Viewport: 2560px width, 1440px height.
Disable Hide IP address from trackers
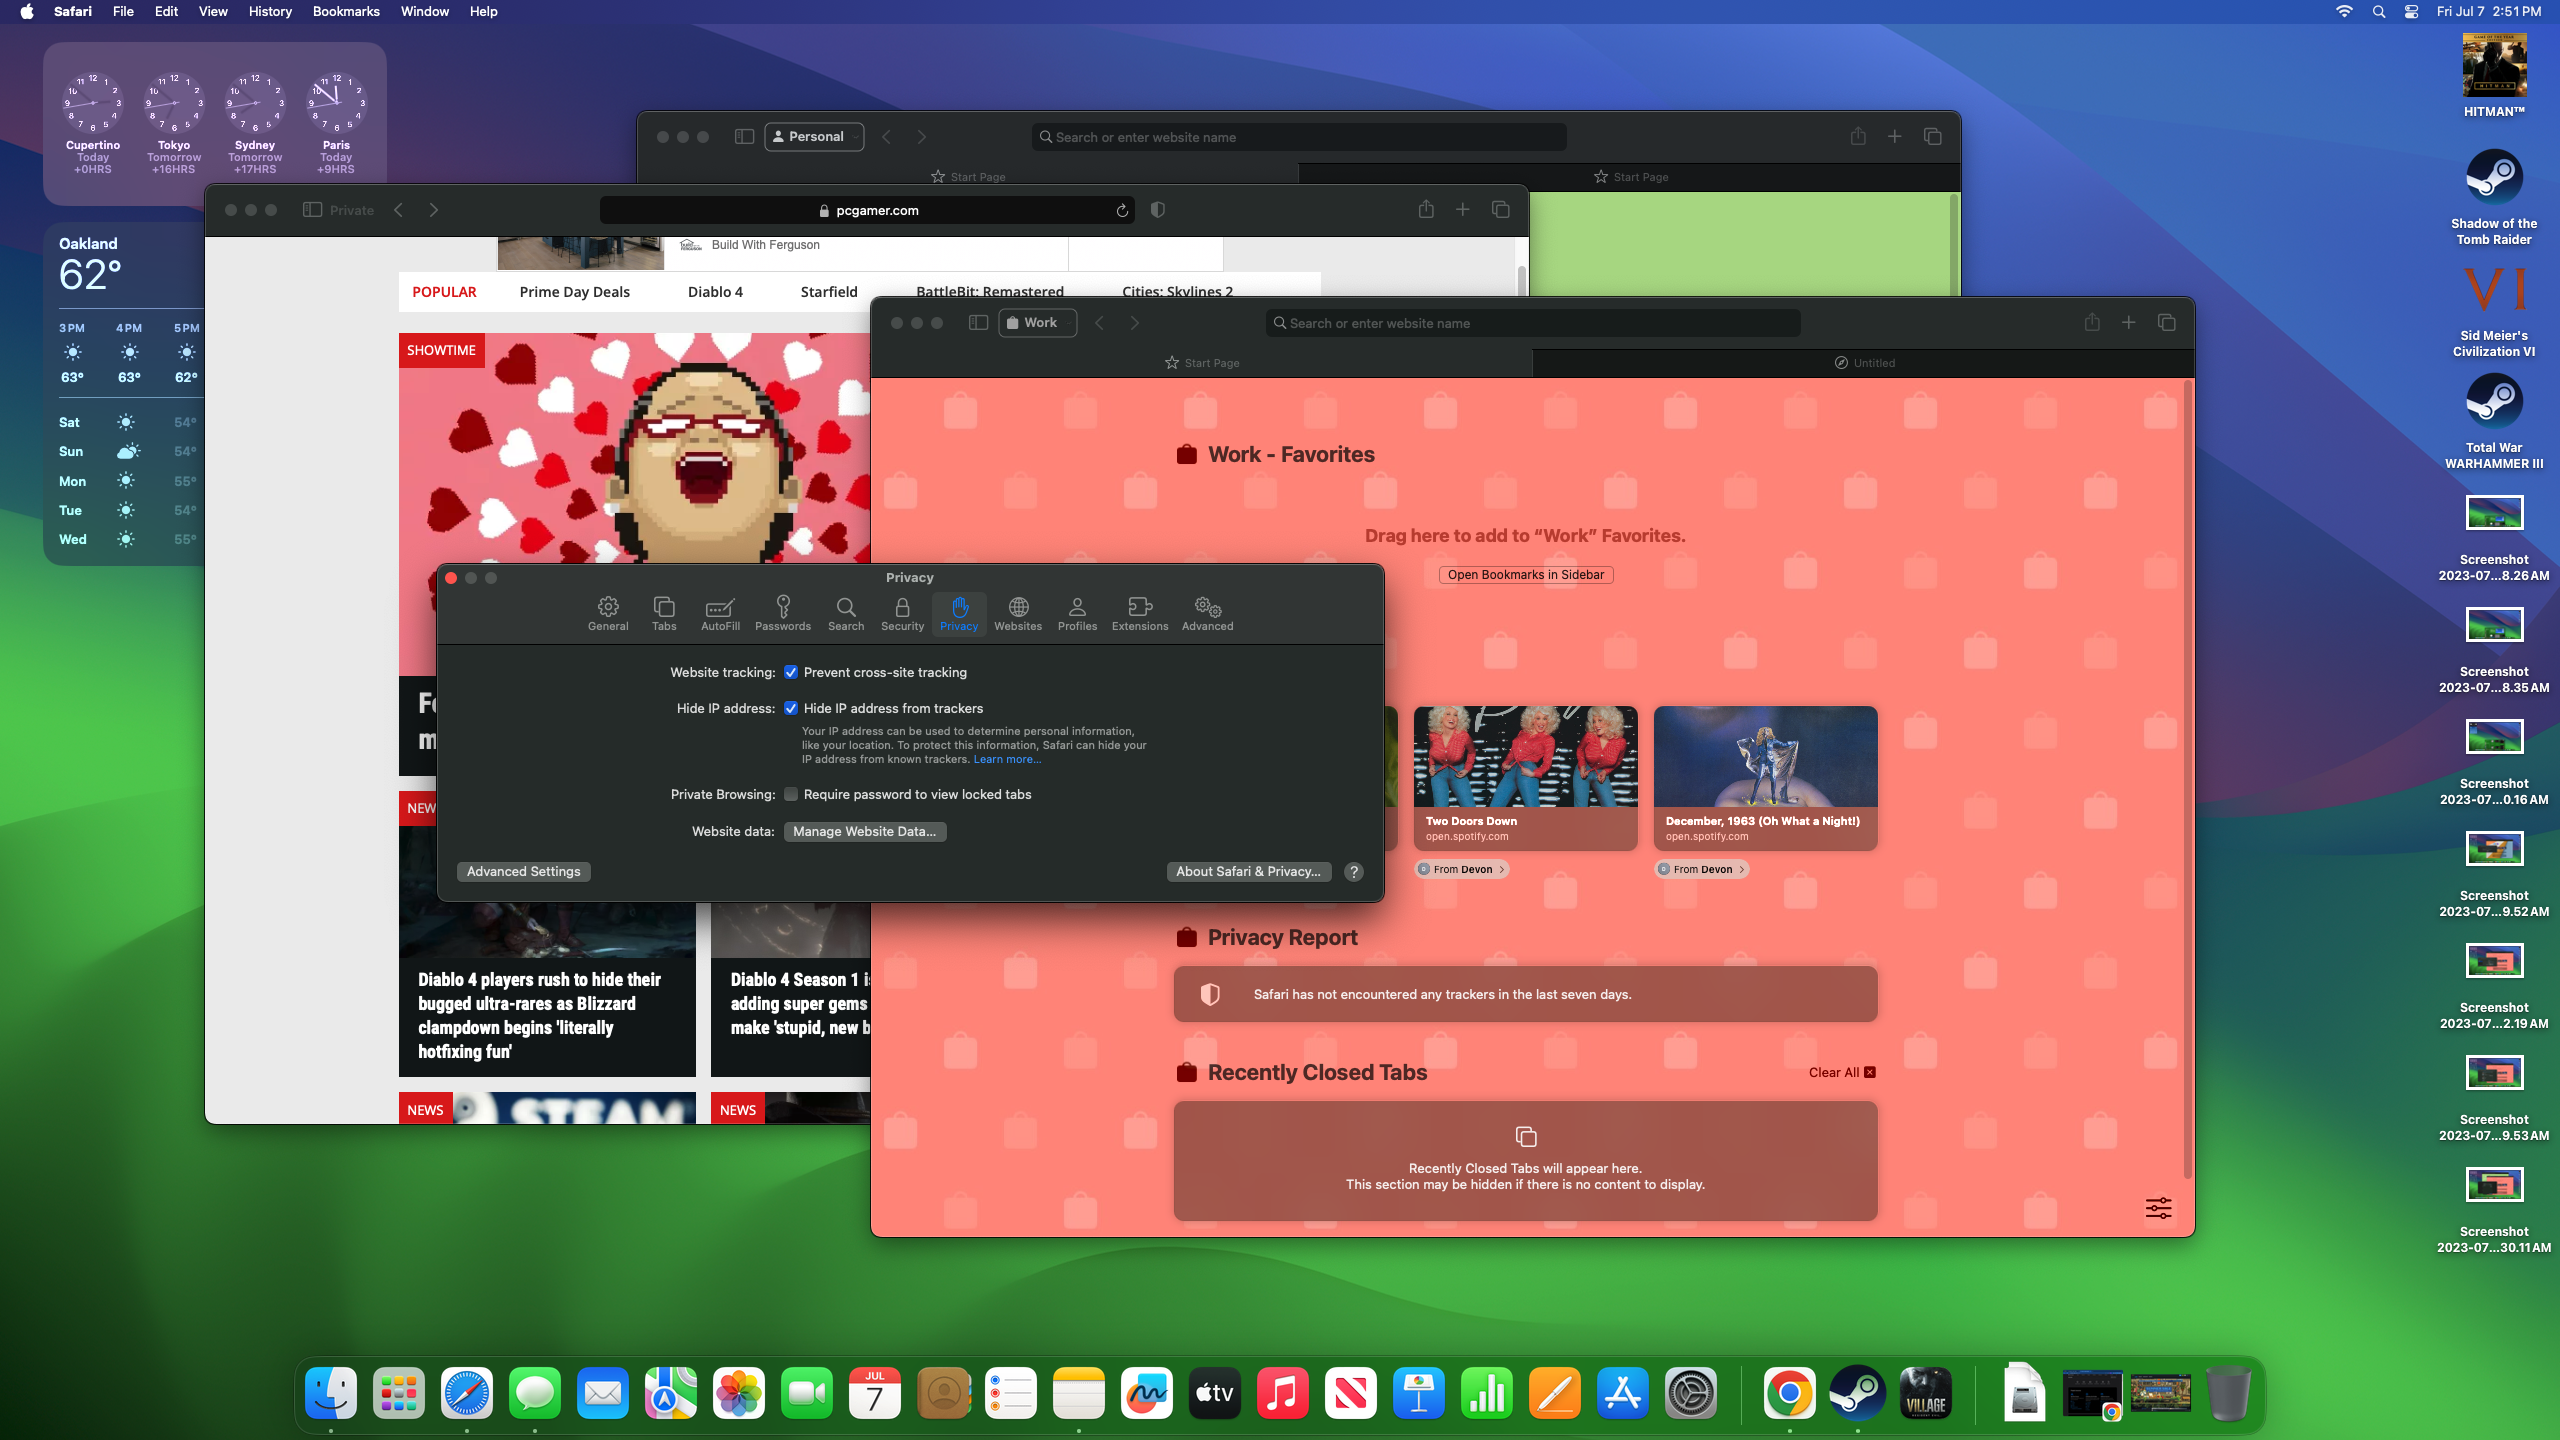click(791, 708)
